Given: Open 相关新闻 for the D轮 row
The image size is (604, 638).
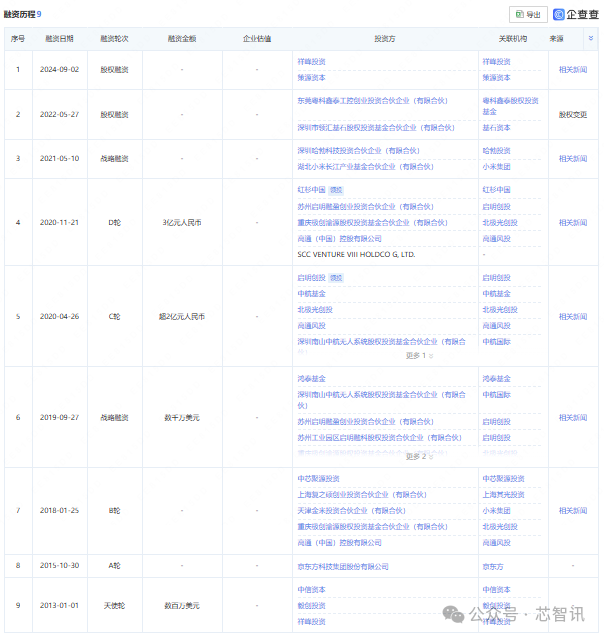Looking at the screenshot, I should [573, 222].
